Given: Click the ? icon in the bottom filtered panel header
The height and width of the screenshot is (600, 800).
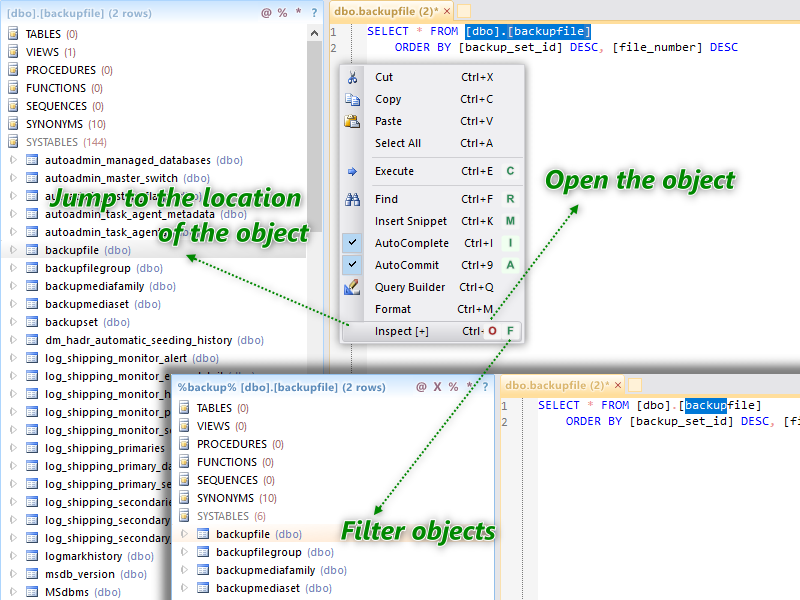Looking at the screenshot, I should [485, 387].
